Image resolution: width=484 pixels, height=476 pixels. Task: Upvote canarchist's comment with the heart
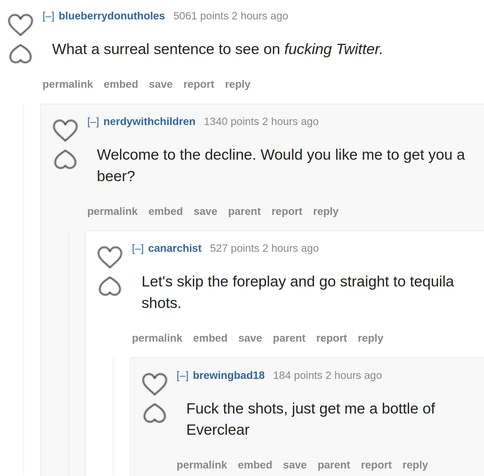[x=110, y=257]
